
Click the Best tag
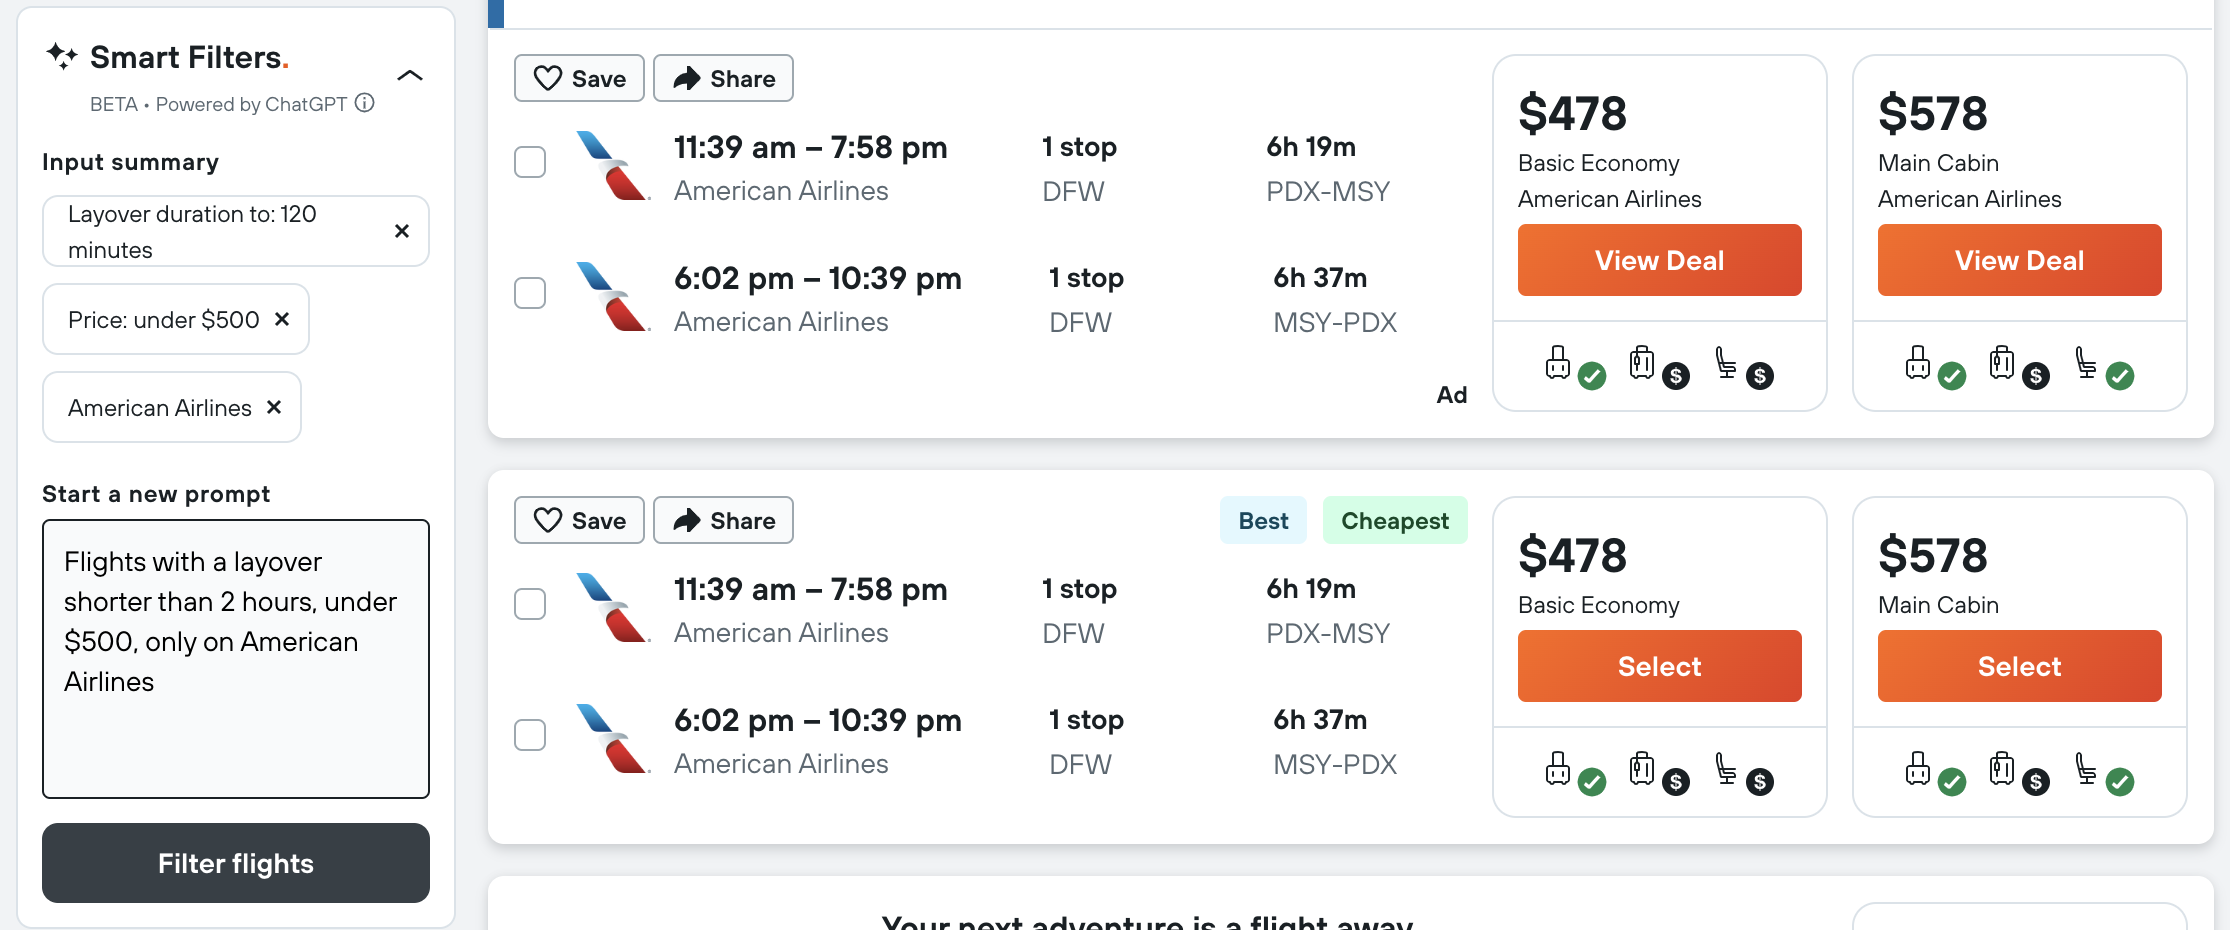tap(1263, 520)
